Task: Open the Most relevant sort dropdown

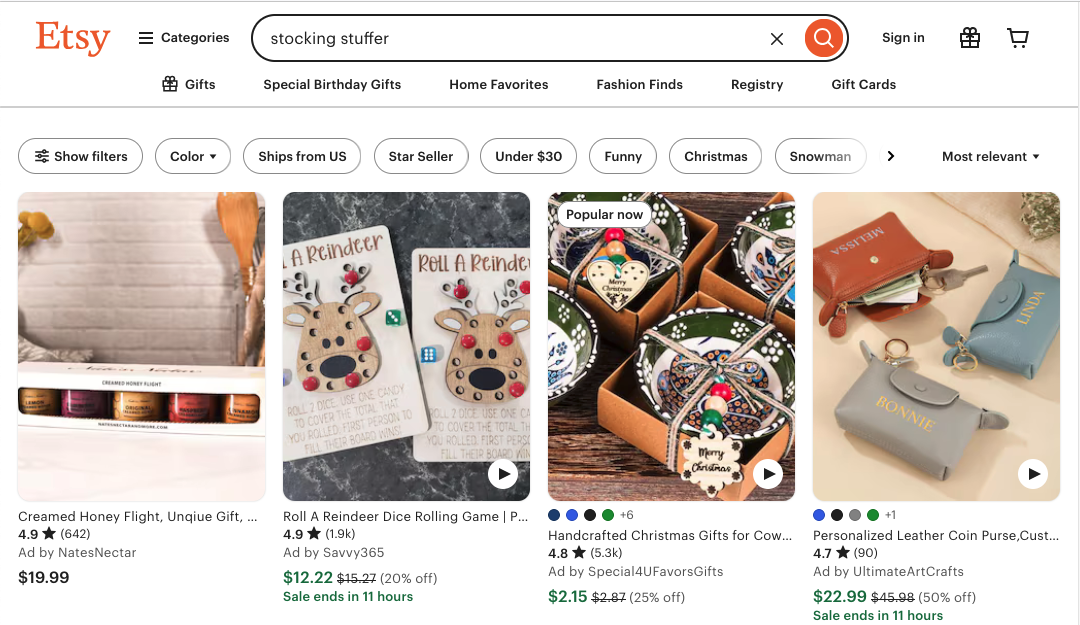Action: (x=990, y=156)
